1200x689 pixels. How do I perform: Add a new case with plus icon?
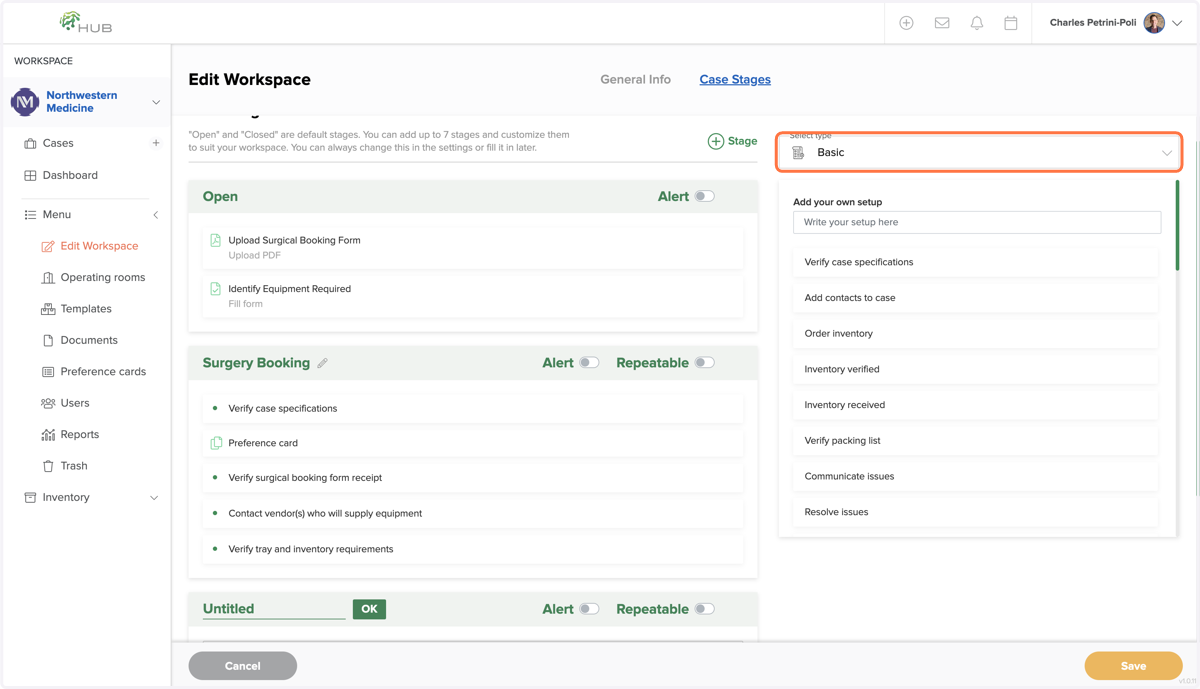156,143
